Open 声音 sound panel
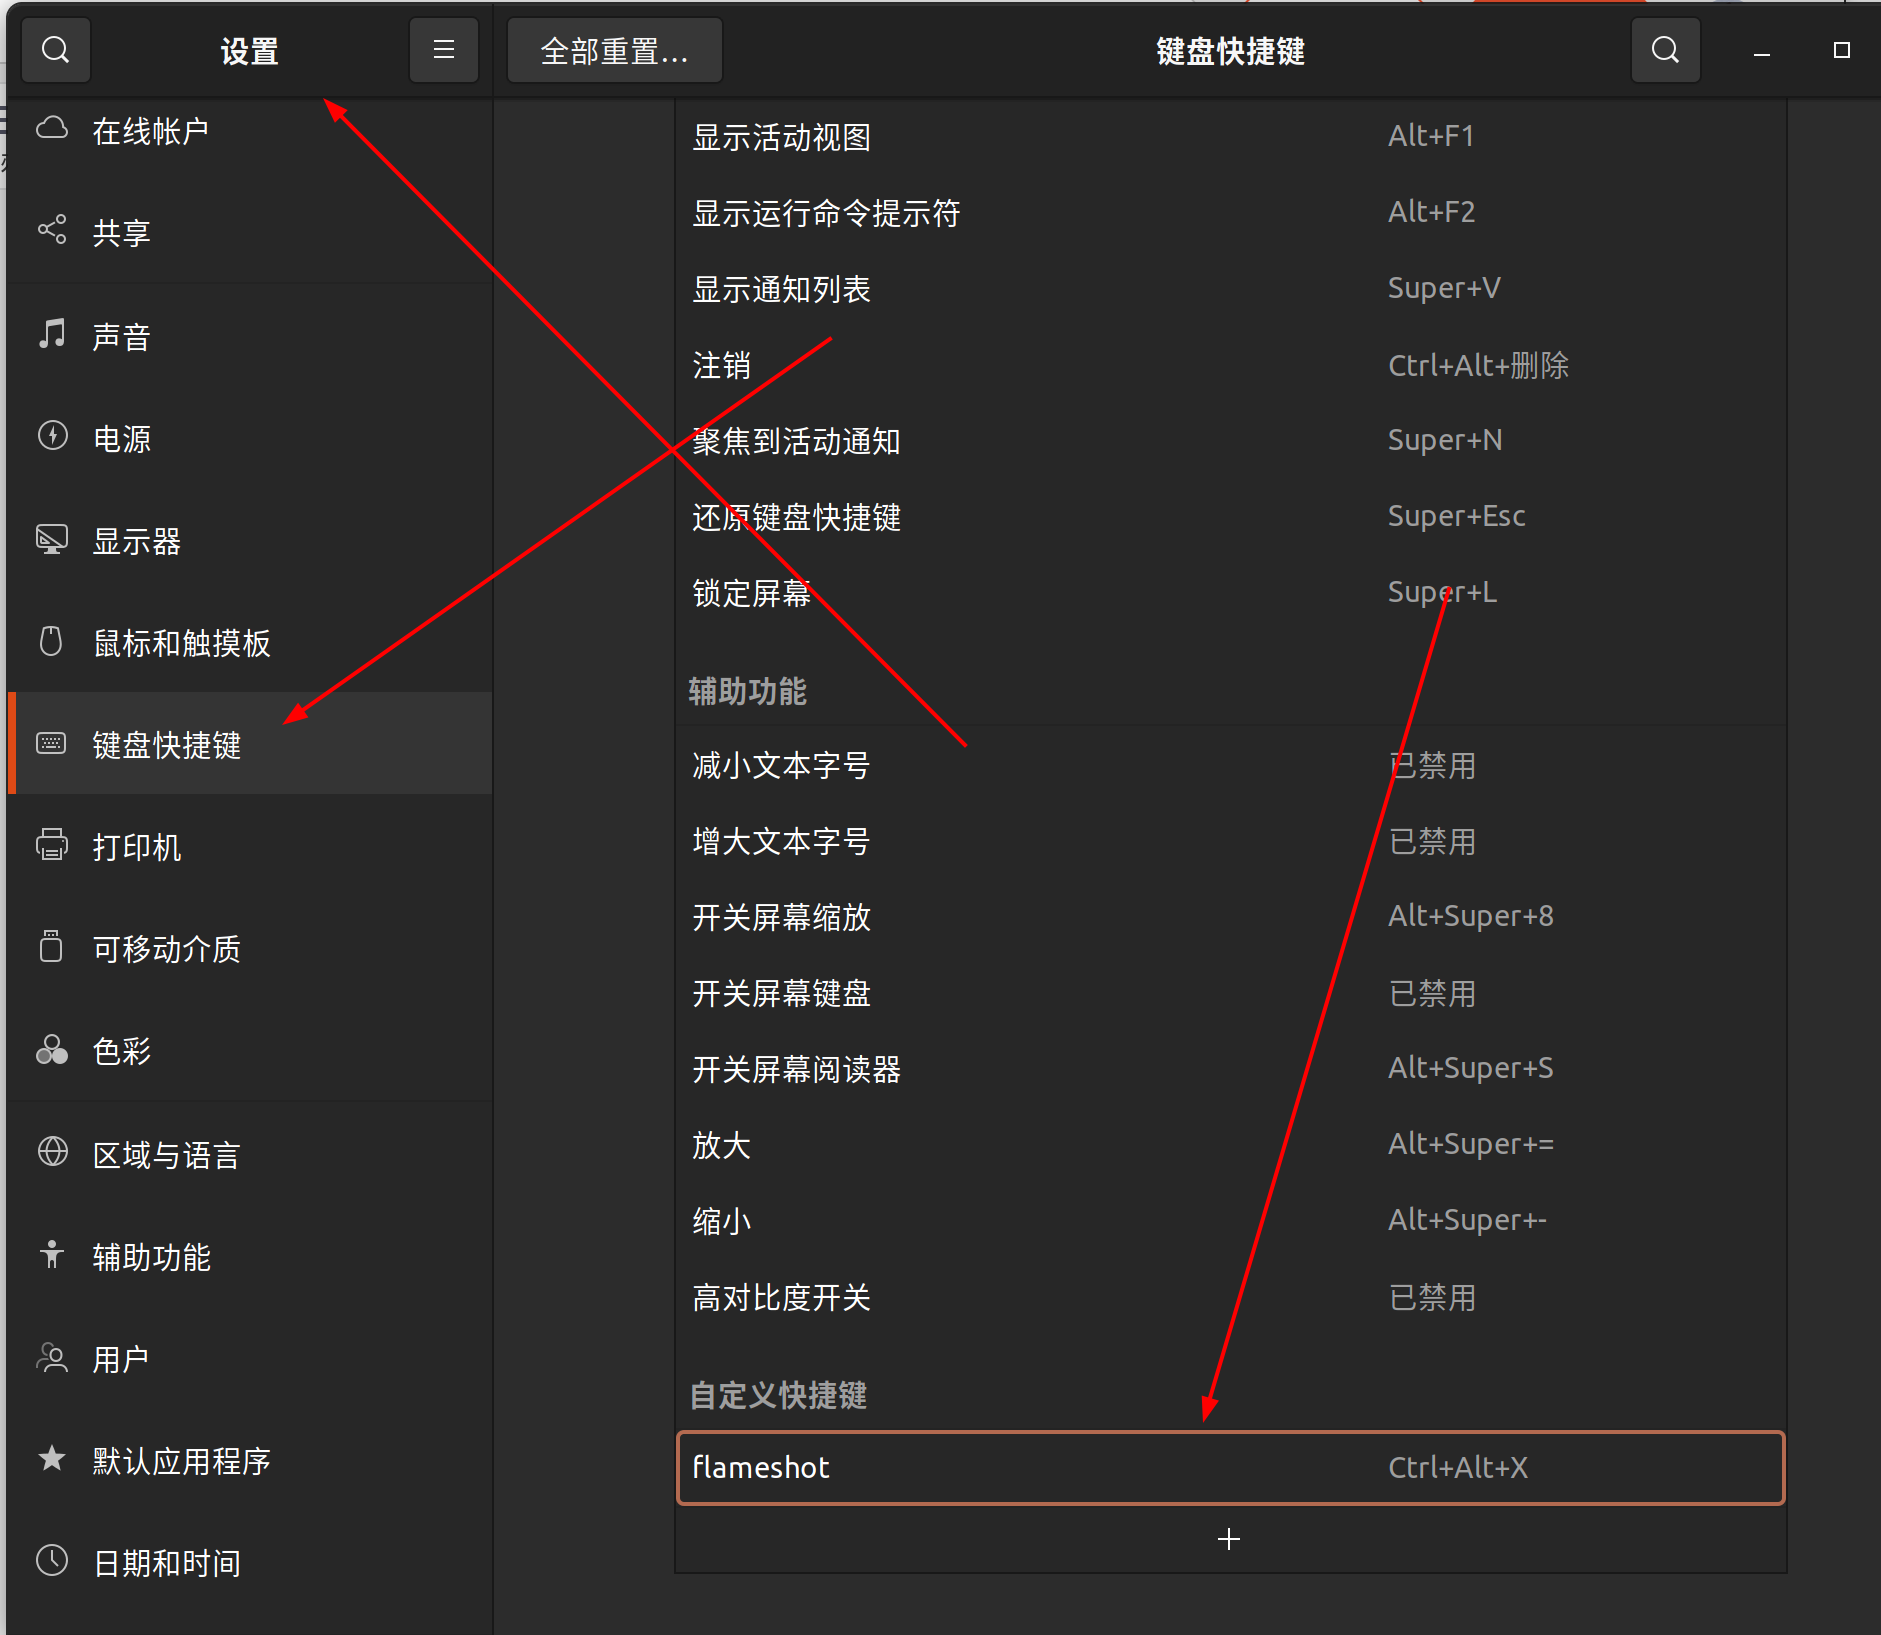The image size is (1881, 1635). pos(249,336)
